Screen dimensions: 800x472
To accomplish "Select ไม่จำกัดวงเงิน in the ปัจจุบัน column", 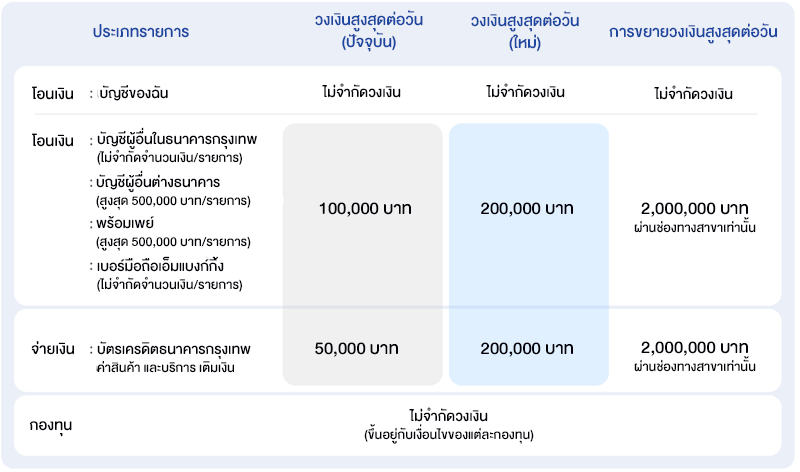I will tap(362, 93).
